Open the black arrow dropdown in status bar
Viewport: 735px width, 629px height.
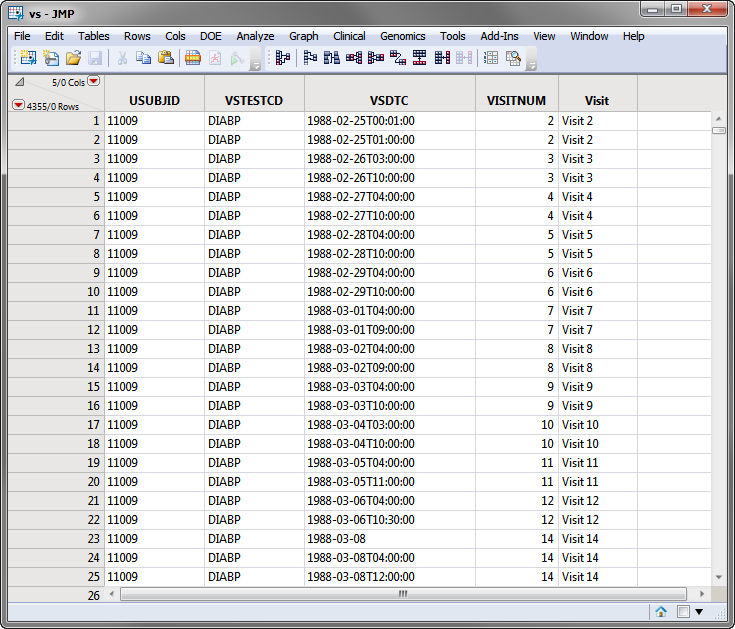coord(699,612)
